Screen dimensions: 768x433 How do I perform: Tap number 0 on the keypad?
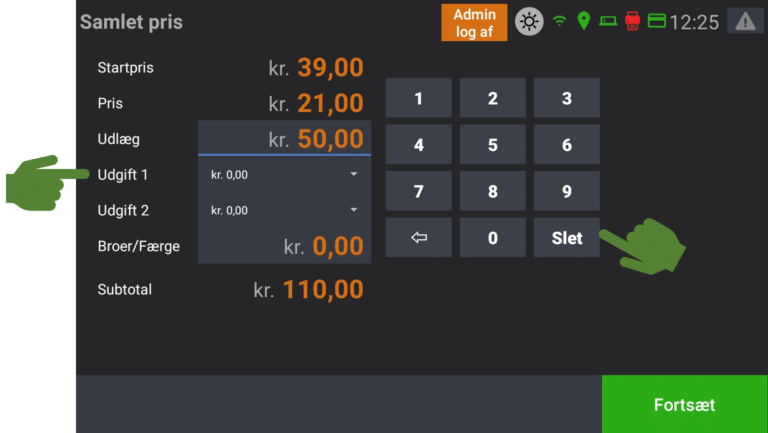click(x=493, y=238)
